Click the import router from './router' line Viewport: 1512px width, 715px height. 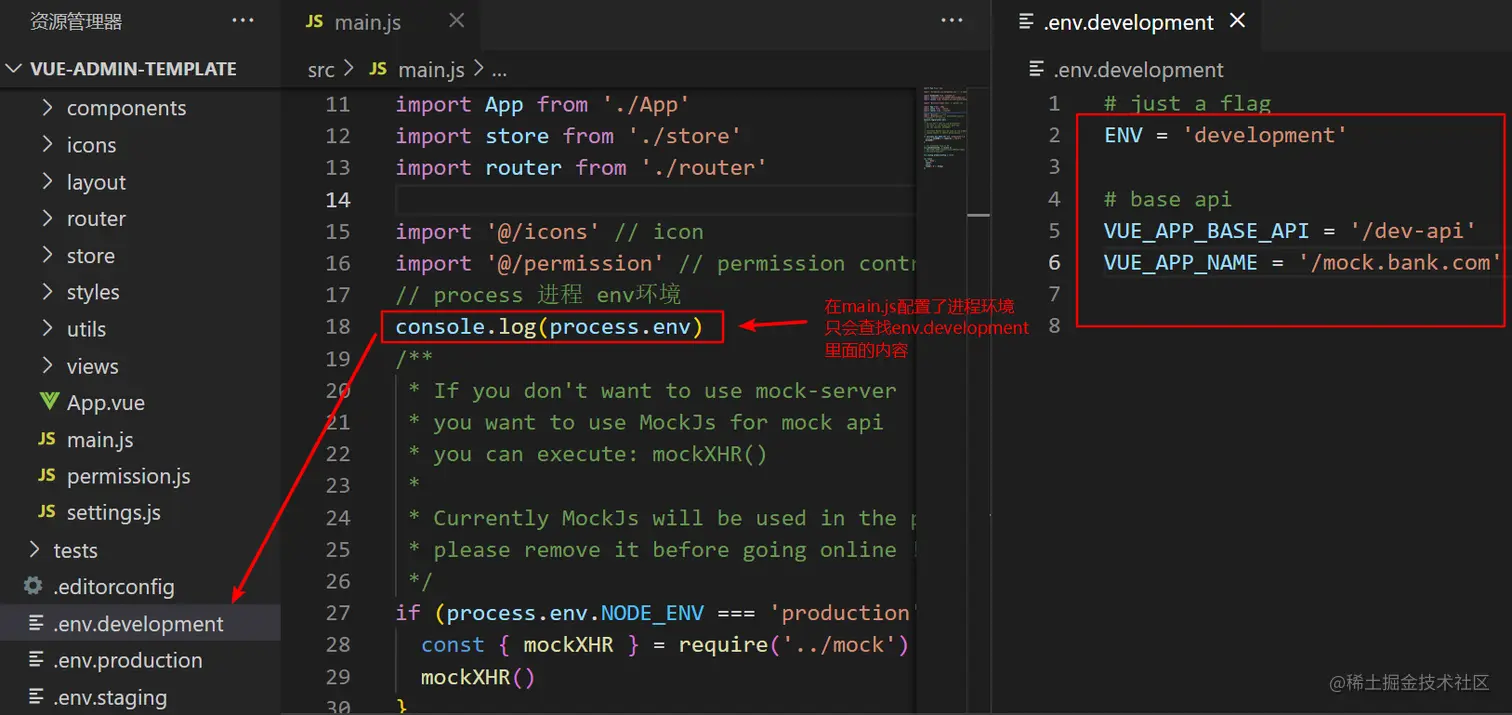pos(581,168)
